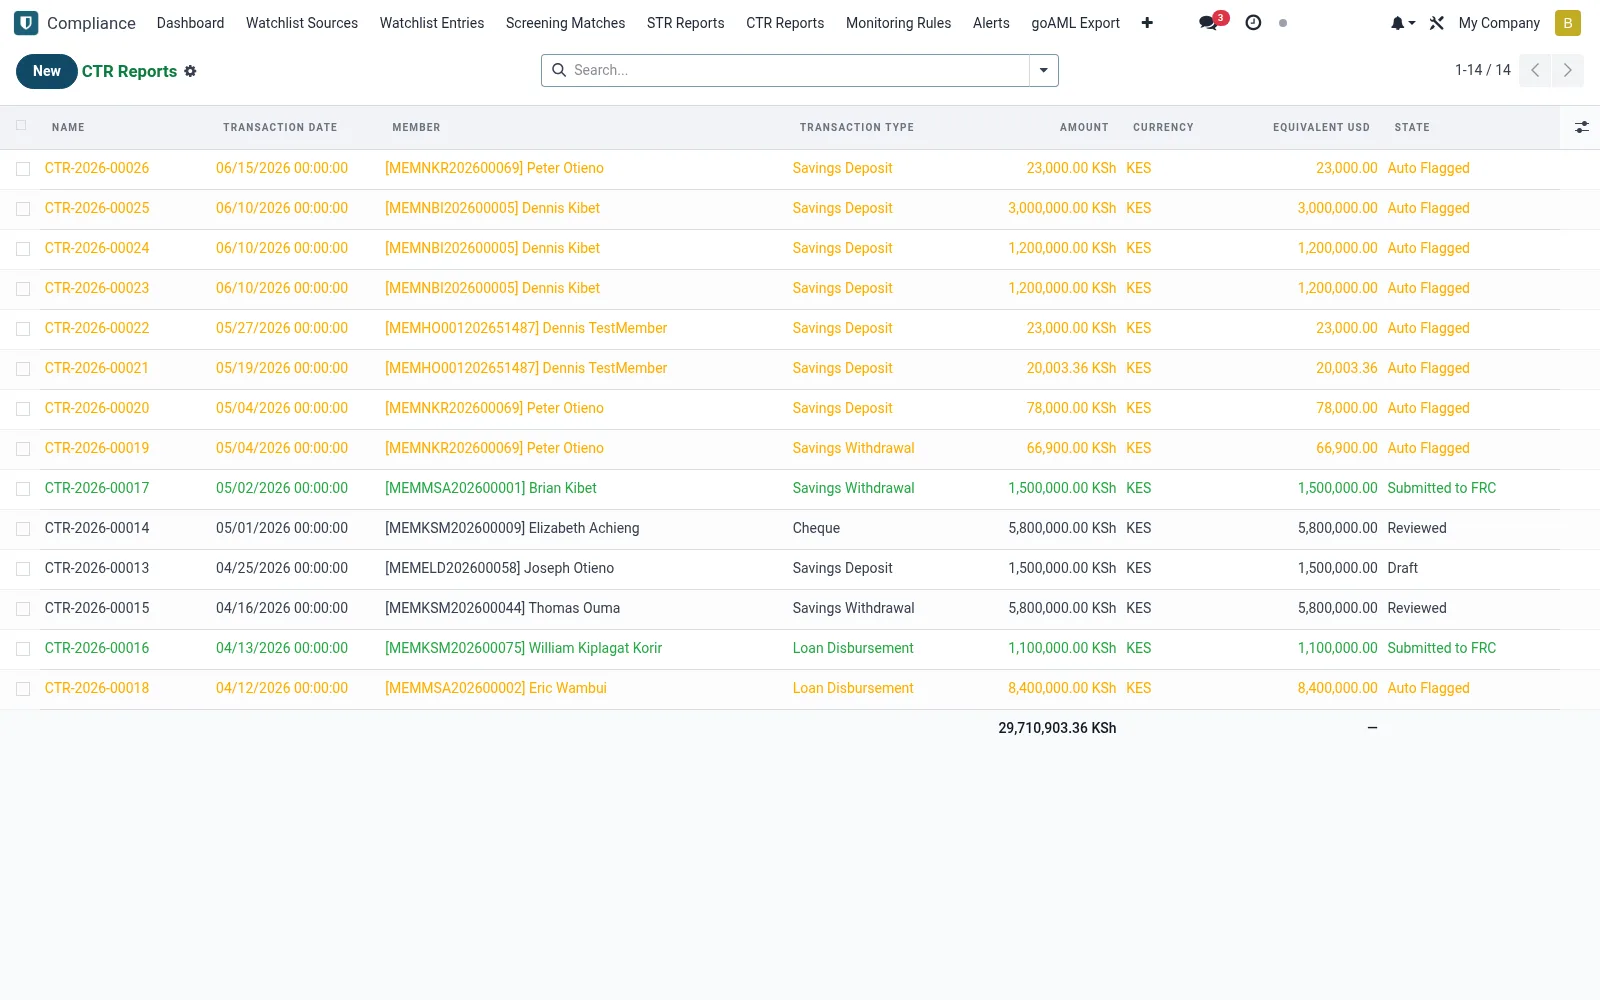This screenshot has width=1600, height=1000.
Task: Click the plus icon after goAML Export
Action: tap(1147, 23)
